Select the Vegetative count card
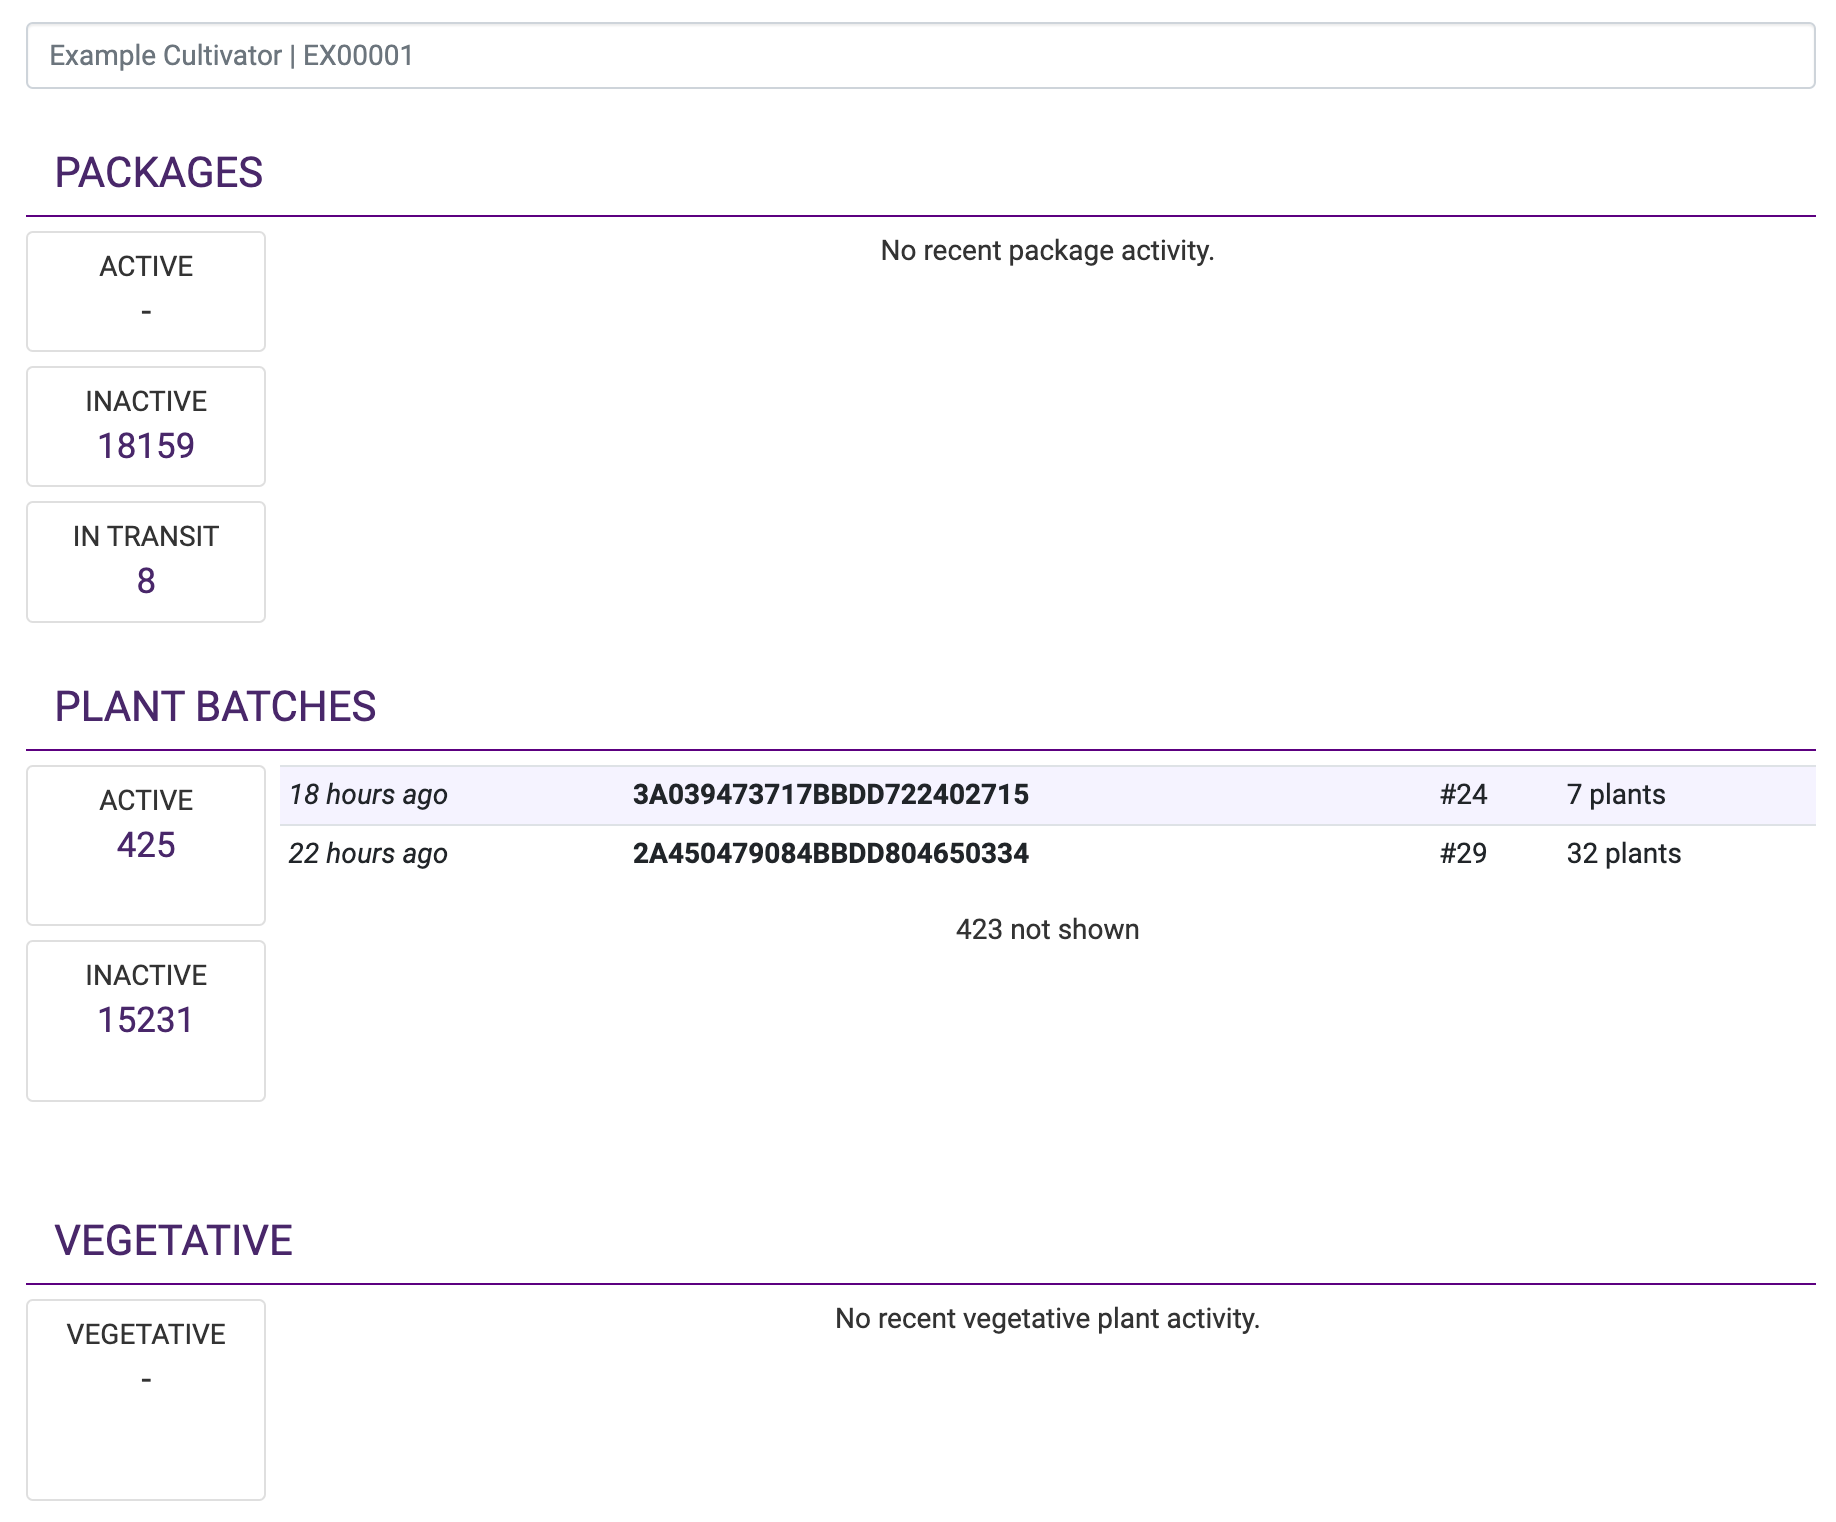This screenshot has height=1522, width=1836. coord(146,1399)
